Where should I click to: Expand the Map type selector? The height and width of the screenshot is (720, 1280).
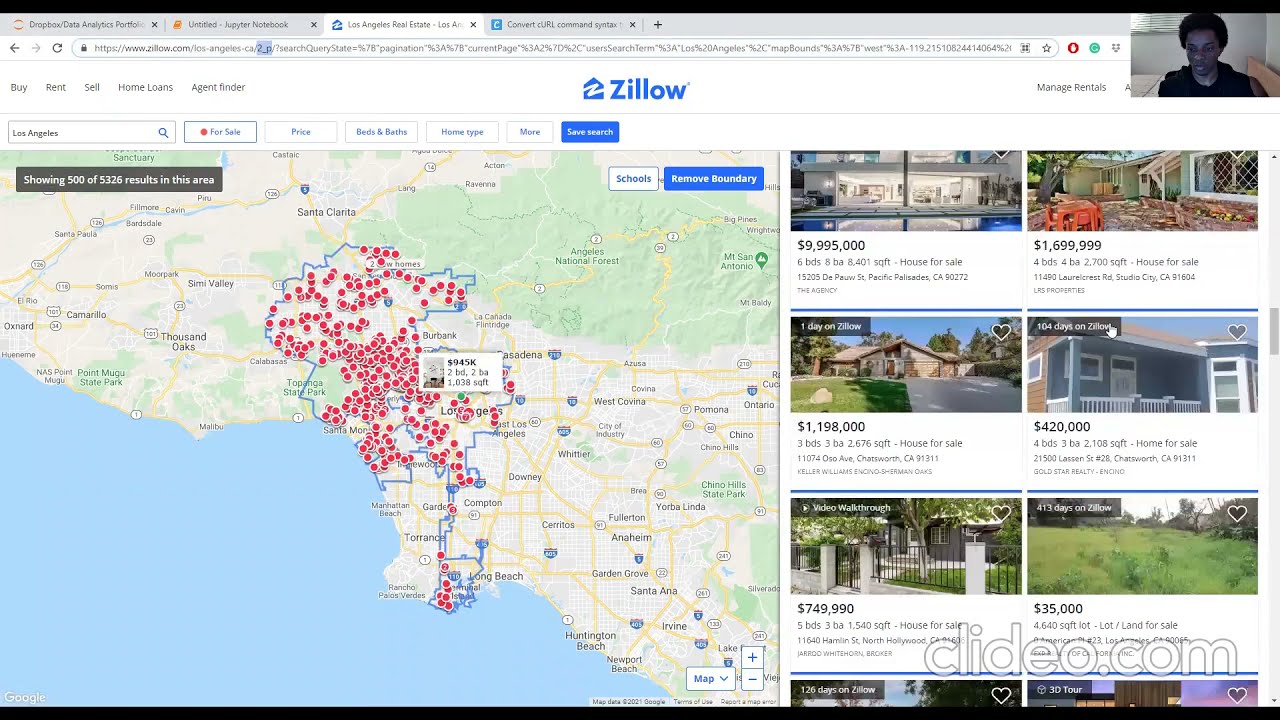[x=711, y=678]
